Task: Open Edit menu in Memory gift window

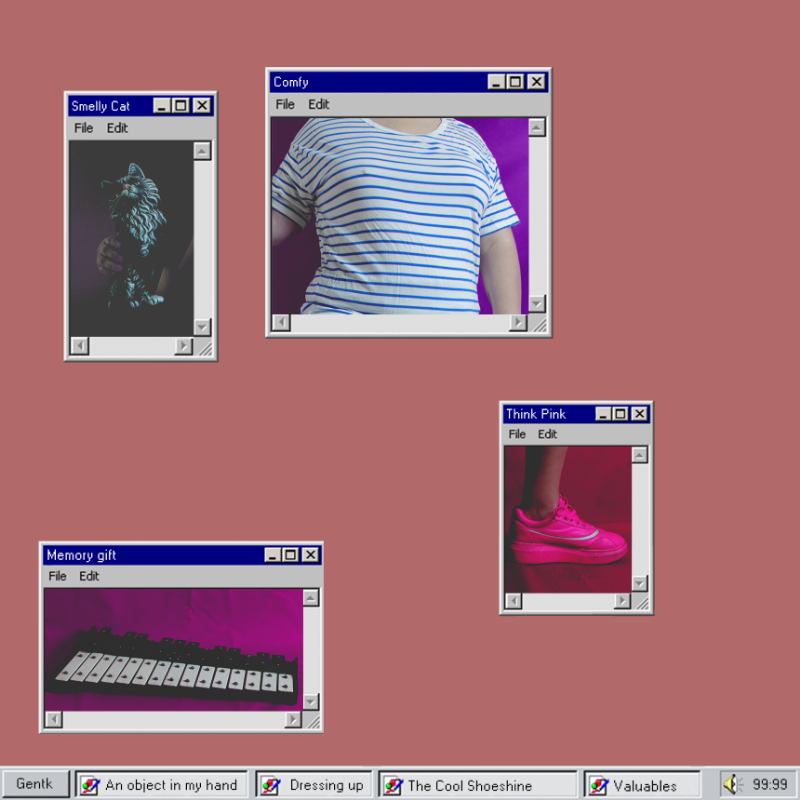Action: (89, 576)
